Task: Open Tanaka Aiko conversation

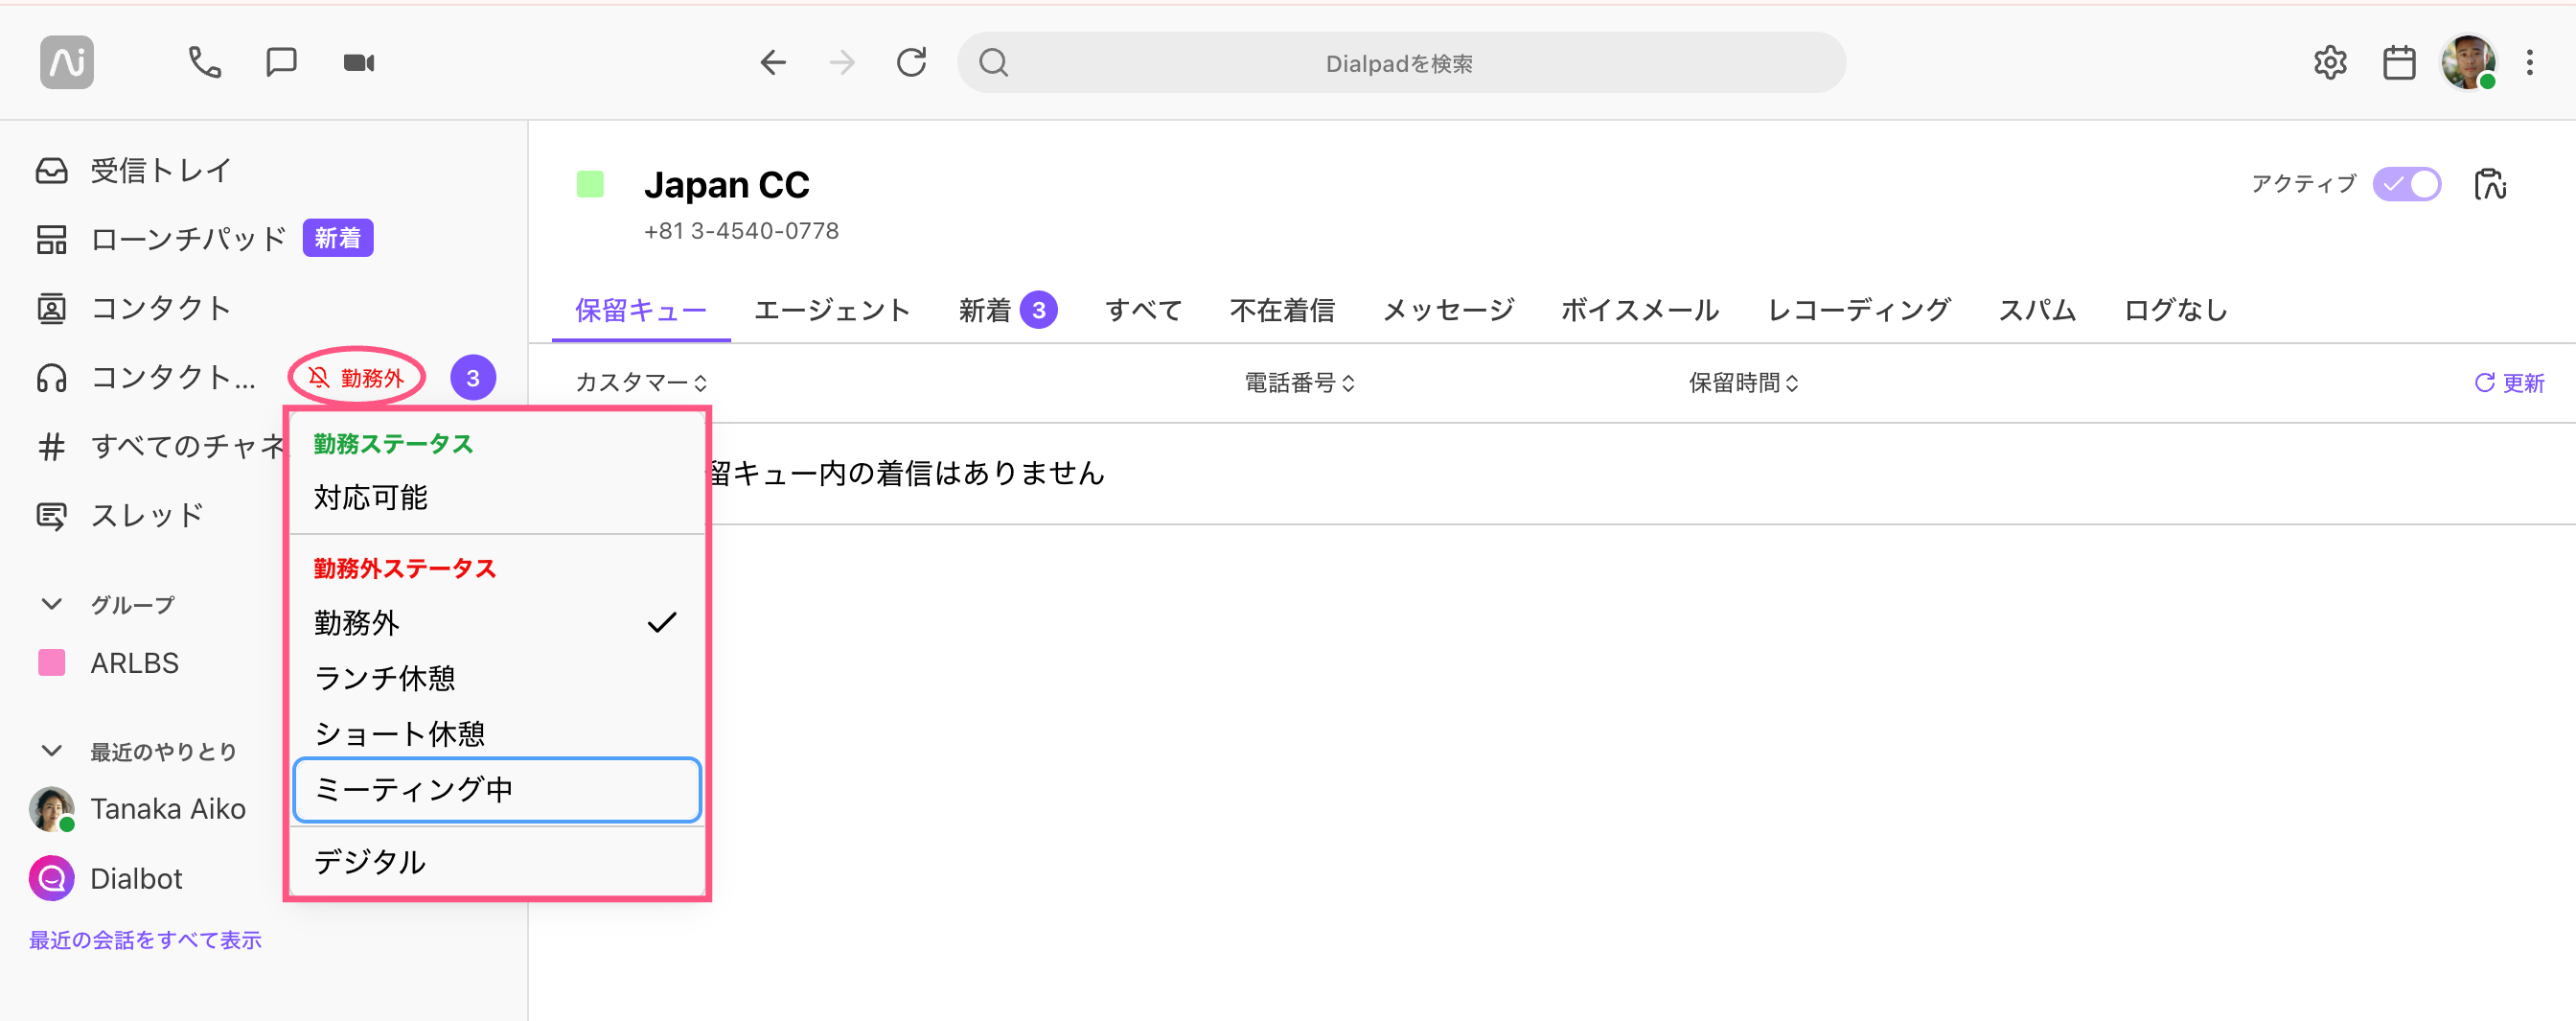Action: point(138,809)
